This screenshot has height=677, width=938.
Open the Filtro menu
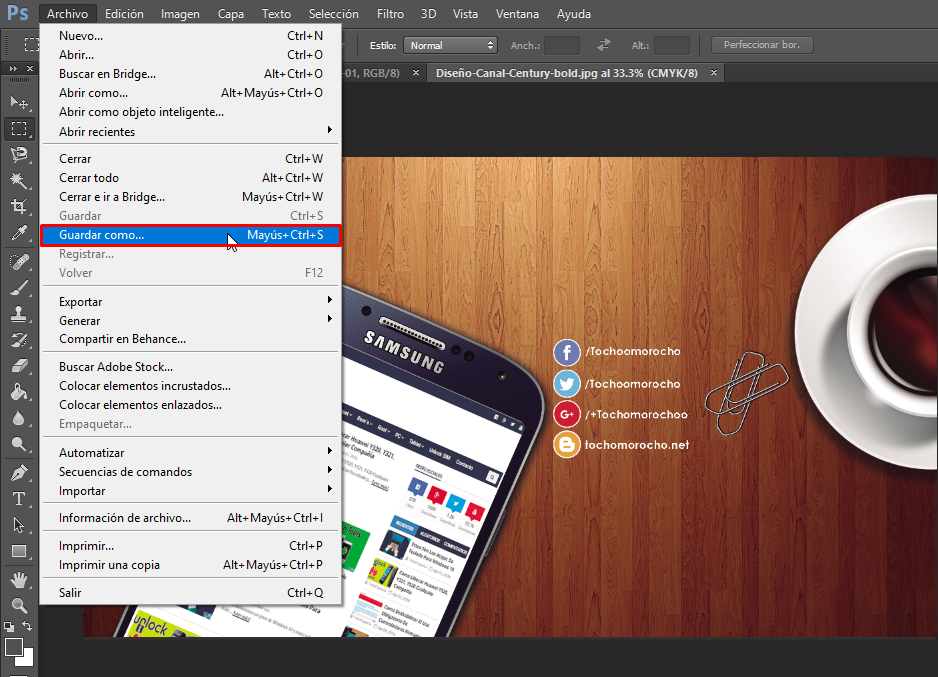390,14
